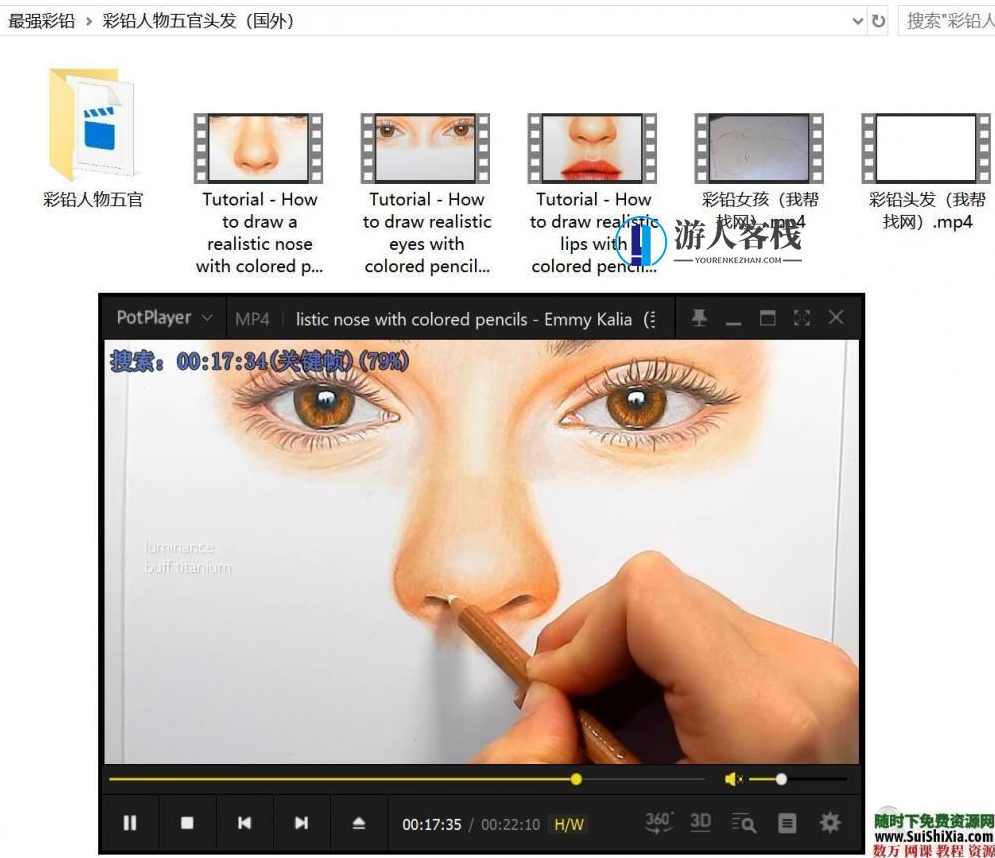Stop the video playback

click(x=187, y=823)
